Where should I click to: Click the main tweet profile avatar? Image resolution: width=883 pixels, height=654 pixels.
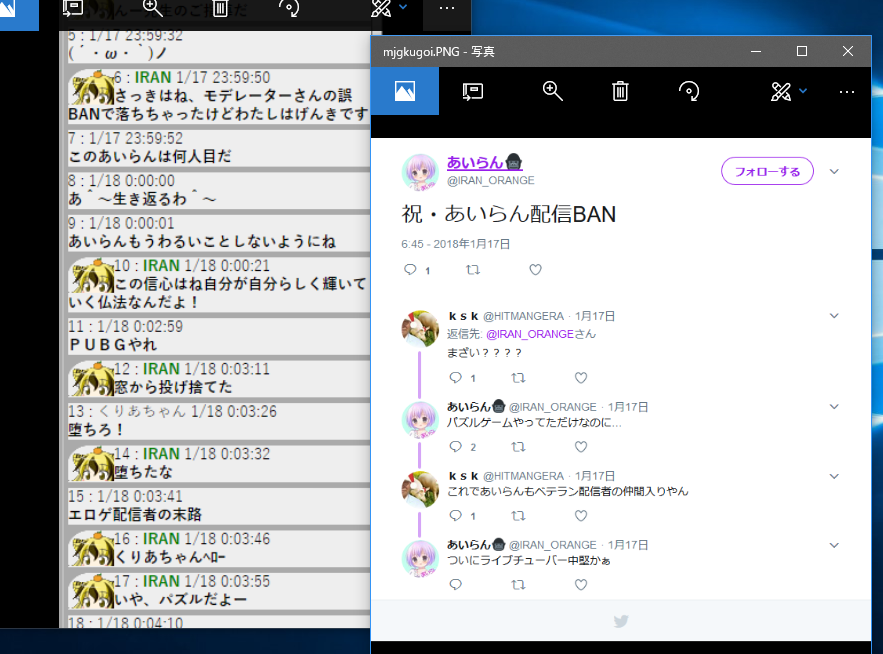pyautogui.click(x=420, y=172)
